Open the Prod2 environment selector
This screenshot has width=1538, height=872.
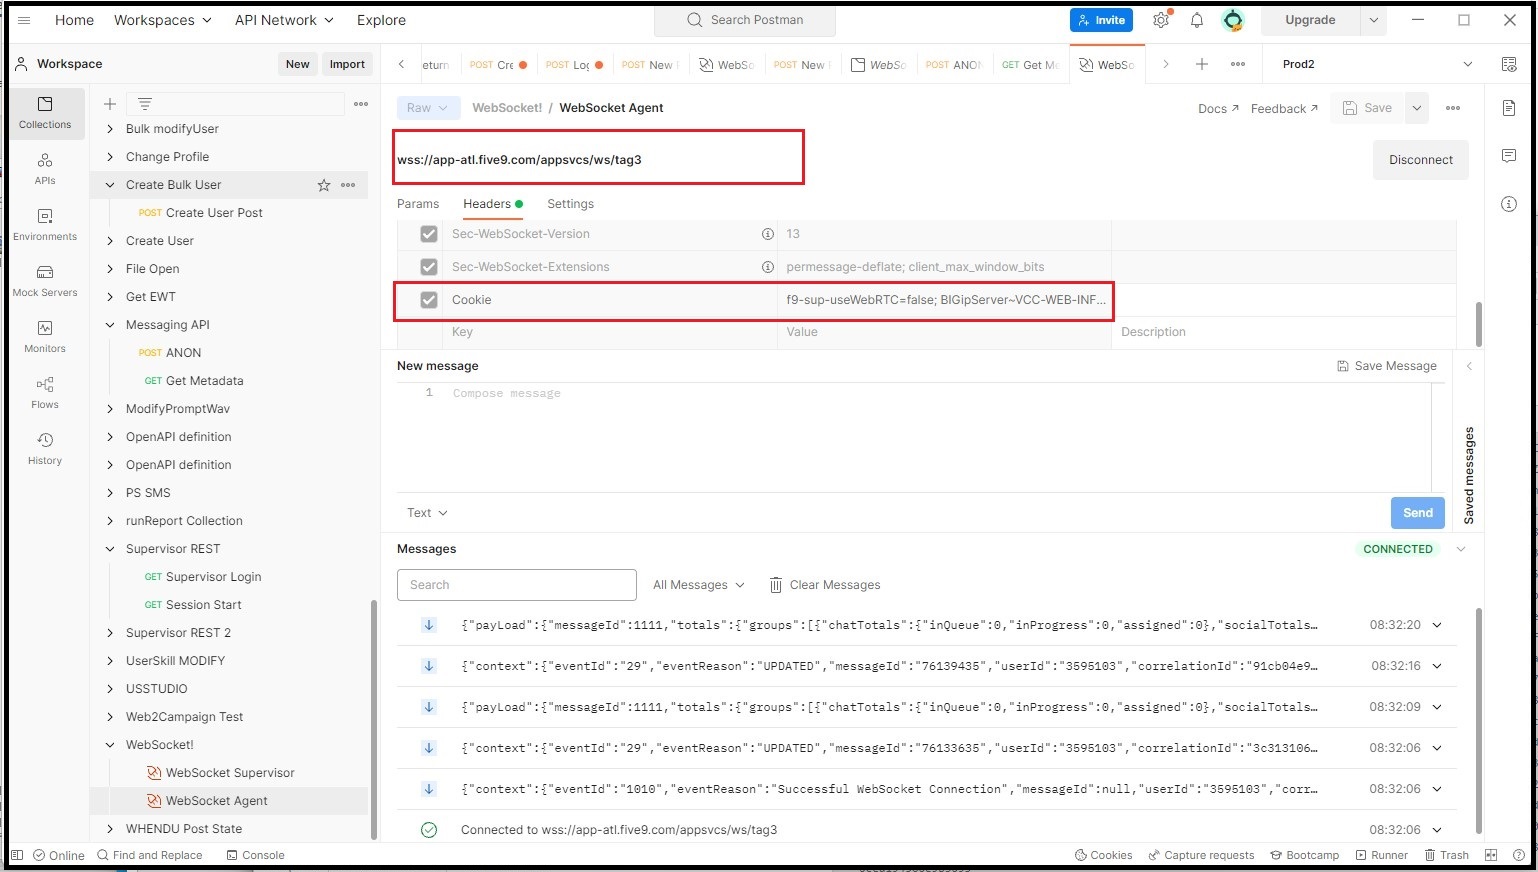pyautogui.click(x=1377, y=64)
